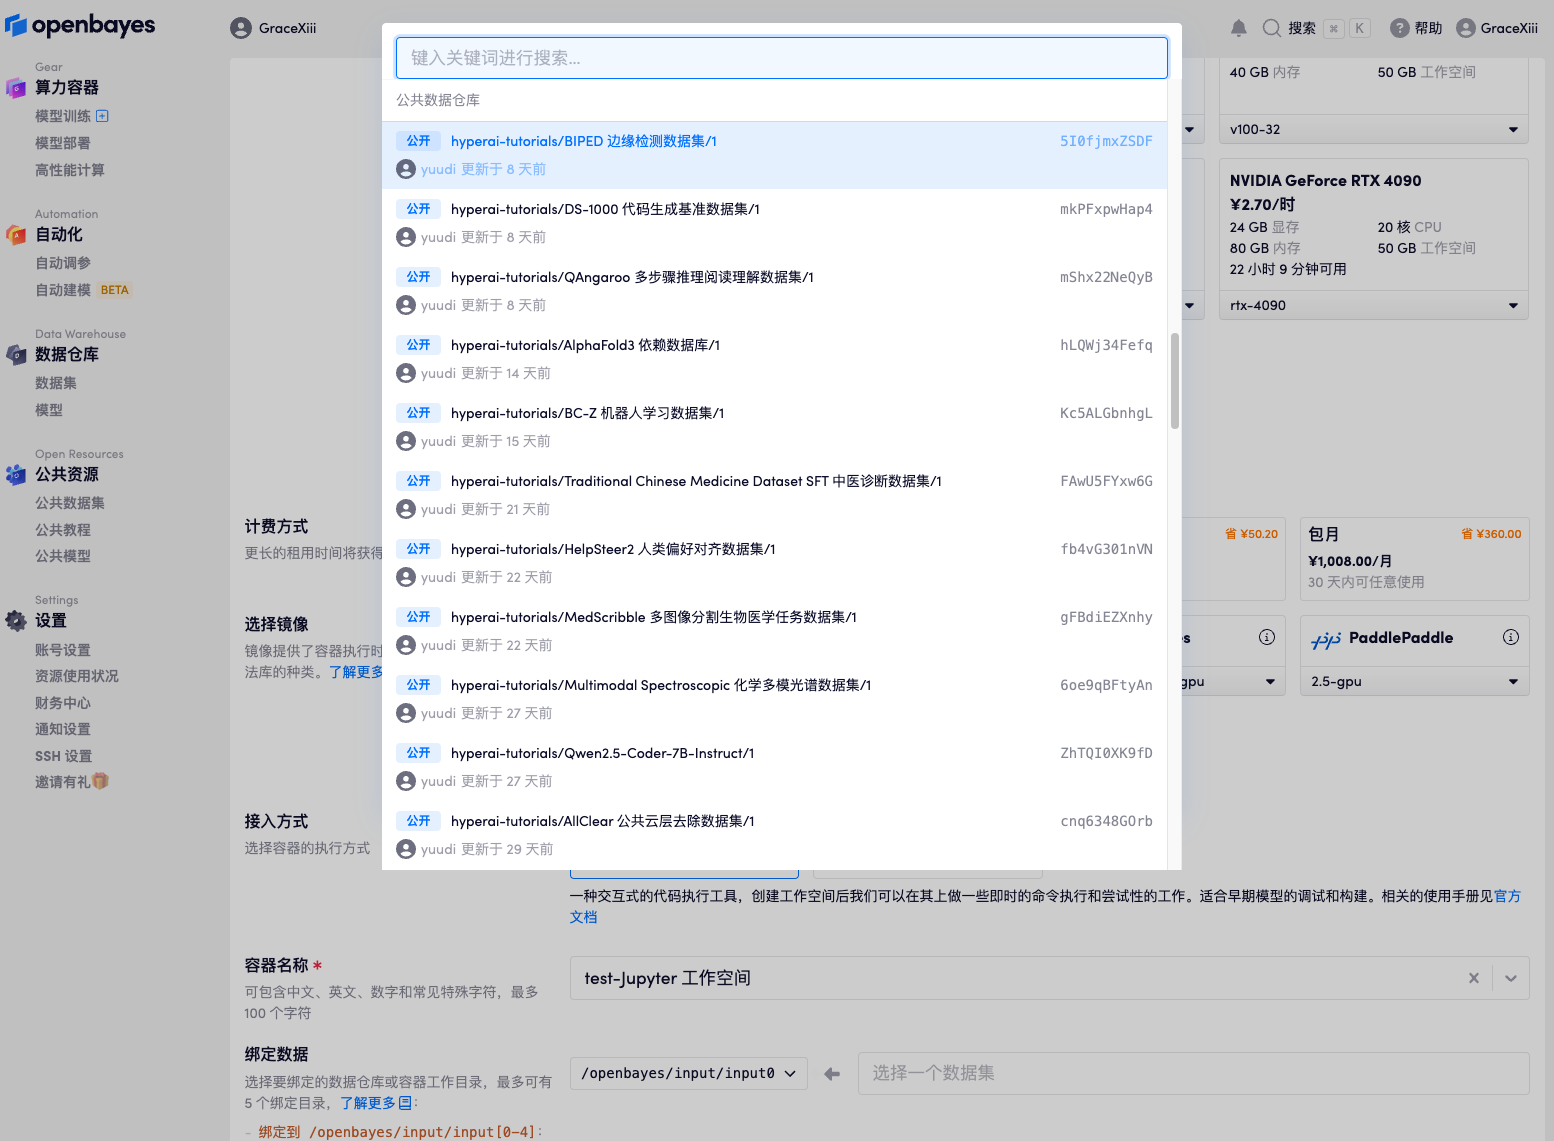This screenshot has height=1141, width=1554.
Task: Click the PaddlePaddle info icon
Action: pyautogui.click(x=1510, y=637)
